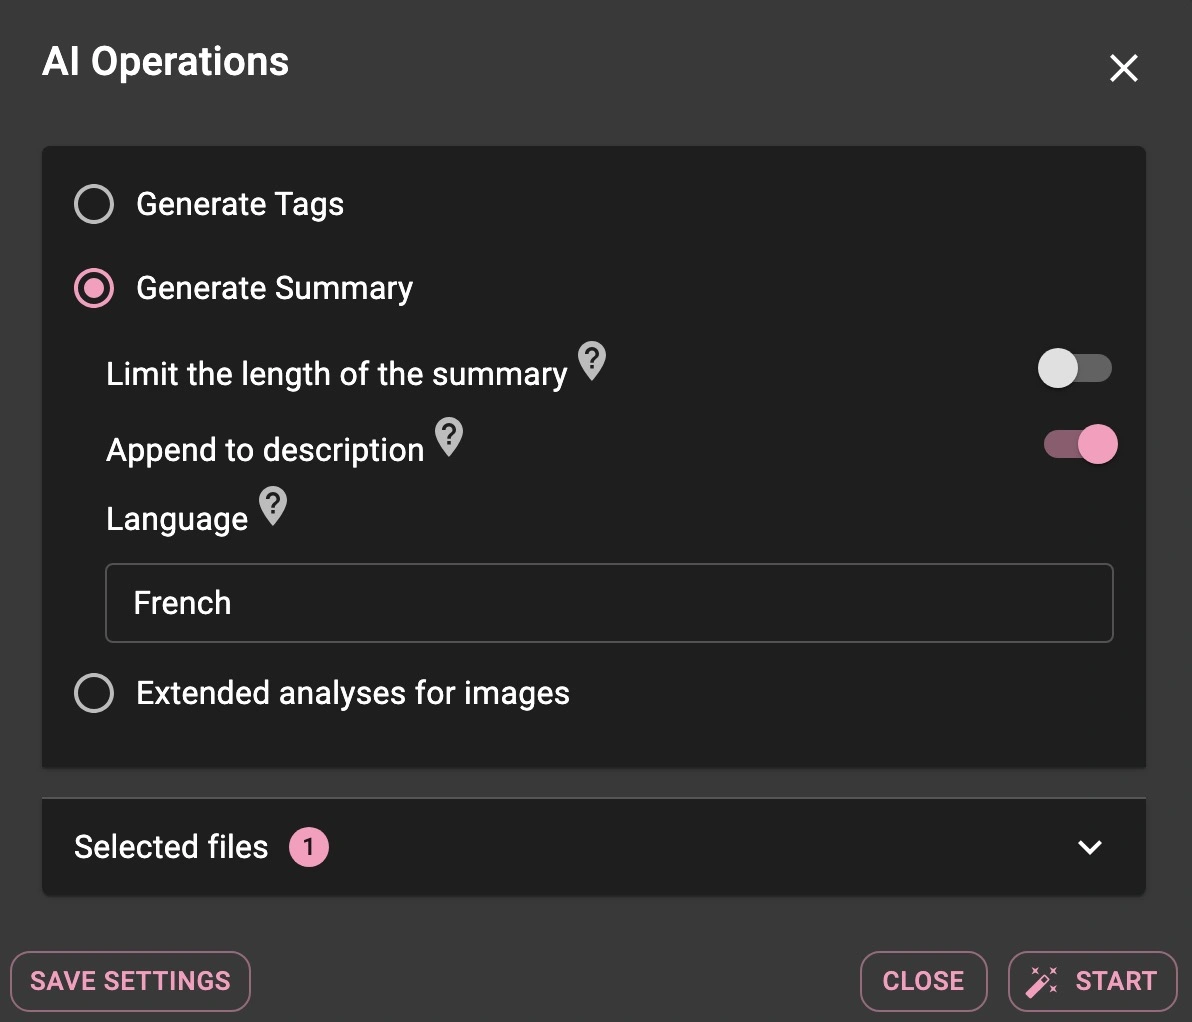1192x1022 pixels.
Task: Enable Limit the length of the summary toggle
Action: (x=1074, y=368)
